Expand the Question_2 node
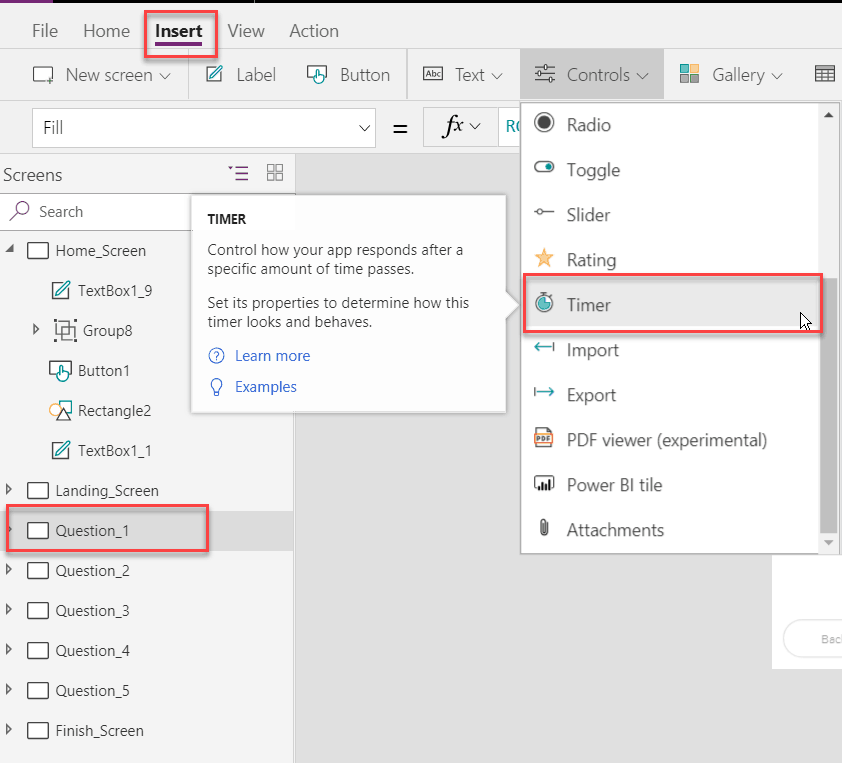842x763 pixels. click(9, 569)
